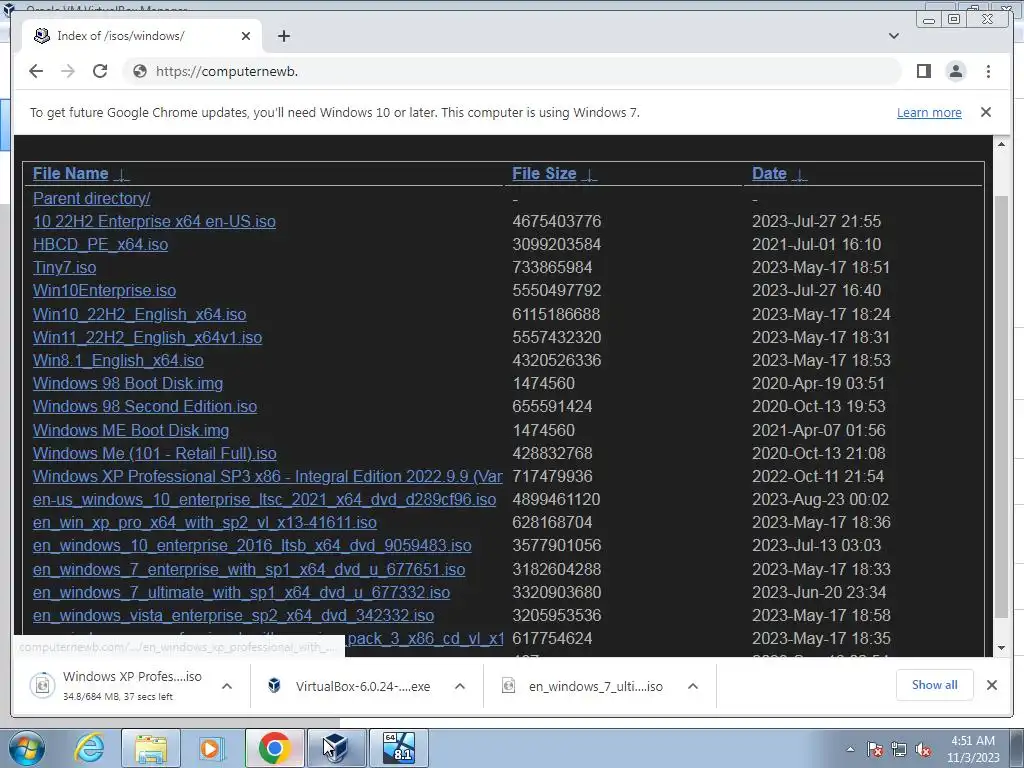1024x768 pixels.
Task: Click file size 4675403776
Action: coord(556,221)
